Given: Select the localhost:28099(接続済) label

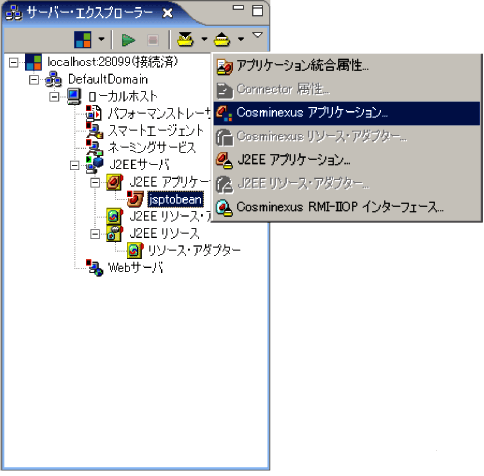Looking at the screenshot, I should [113, 62].
